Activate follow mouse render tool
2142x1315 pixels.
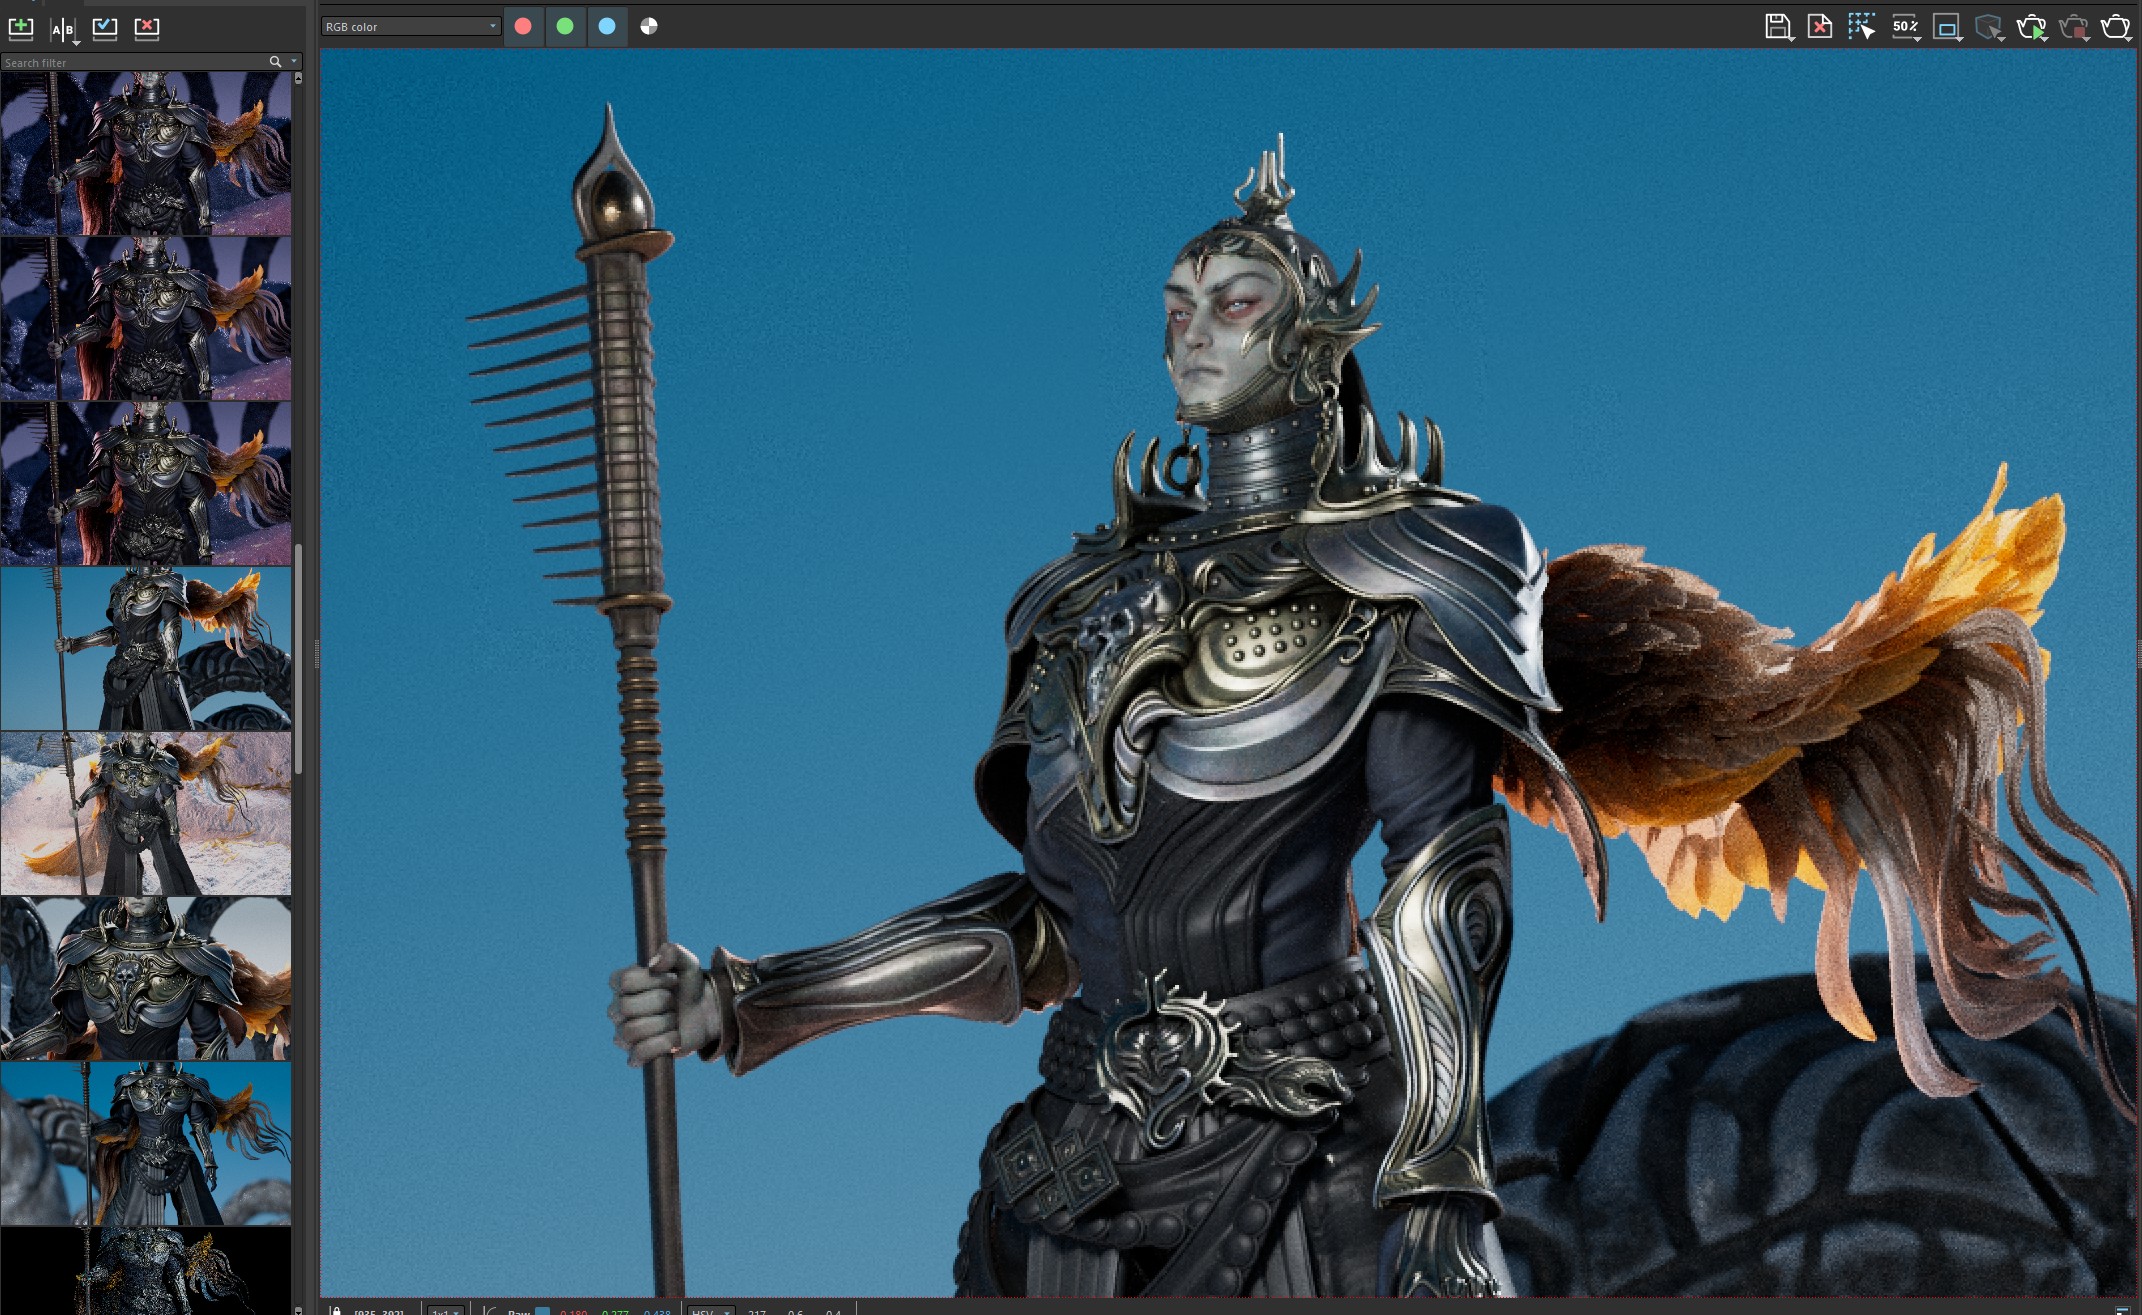coord(1861,27)
